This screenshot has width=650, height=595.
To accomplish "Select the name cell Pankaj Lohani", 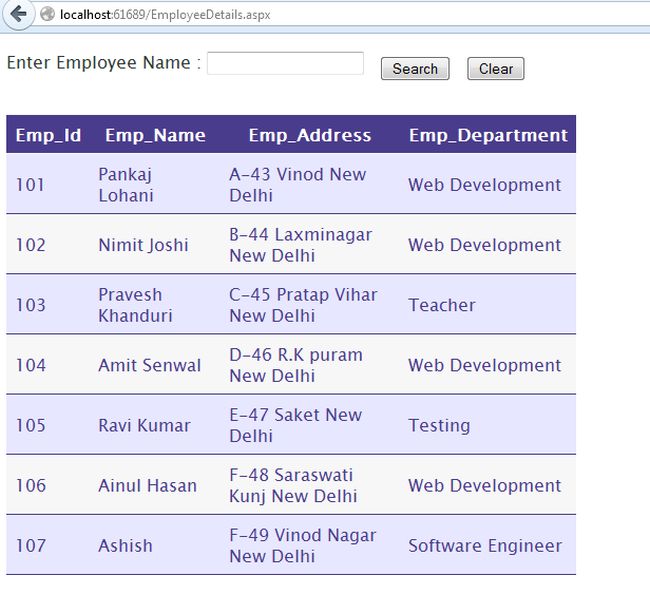I will pos(126,185).
